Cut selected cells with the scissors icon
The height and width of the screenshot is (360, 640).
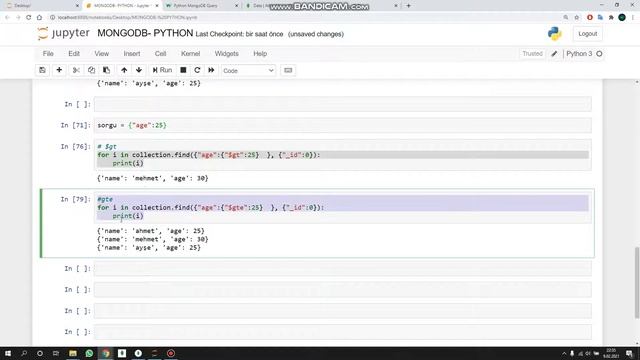point(76,70)
